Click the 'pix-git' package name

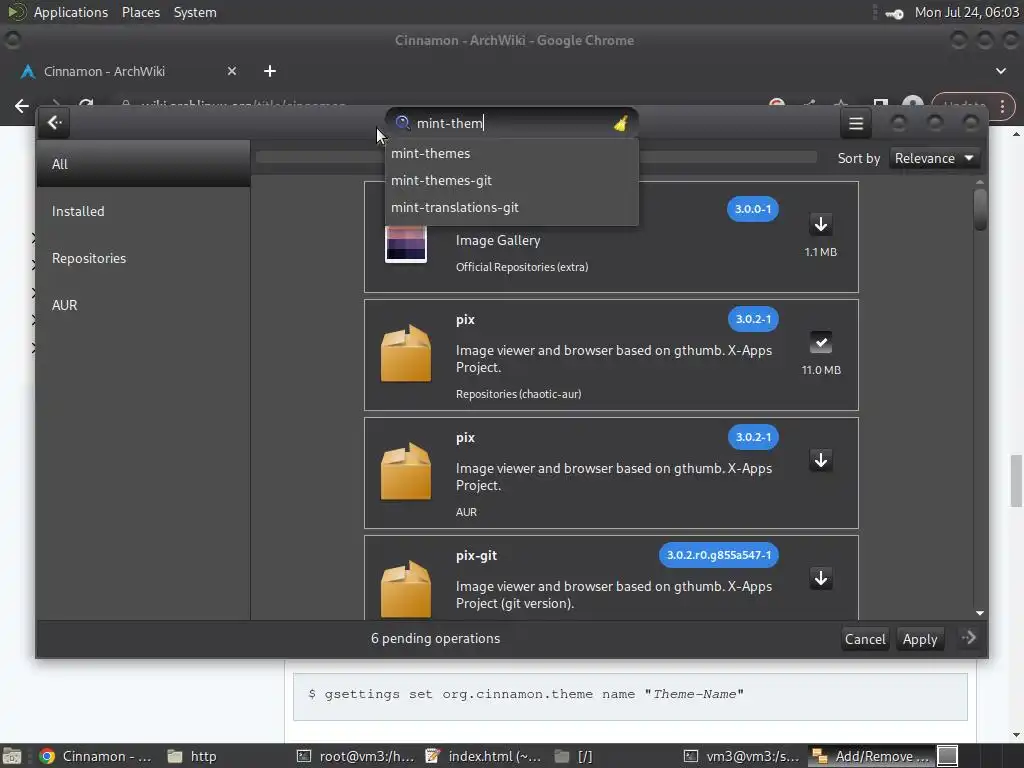point(476,556)
